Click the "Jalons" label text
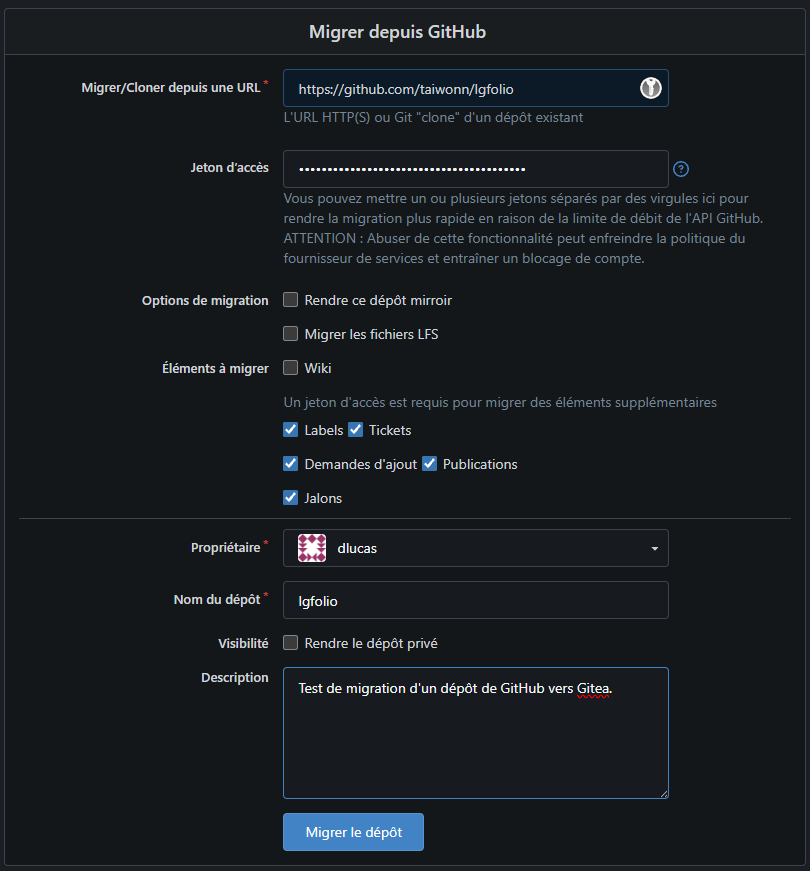Viewport: 810px width, 871px height. [323, 498]
